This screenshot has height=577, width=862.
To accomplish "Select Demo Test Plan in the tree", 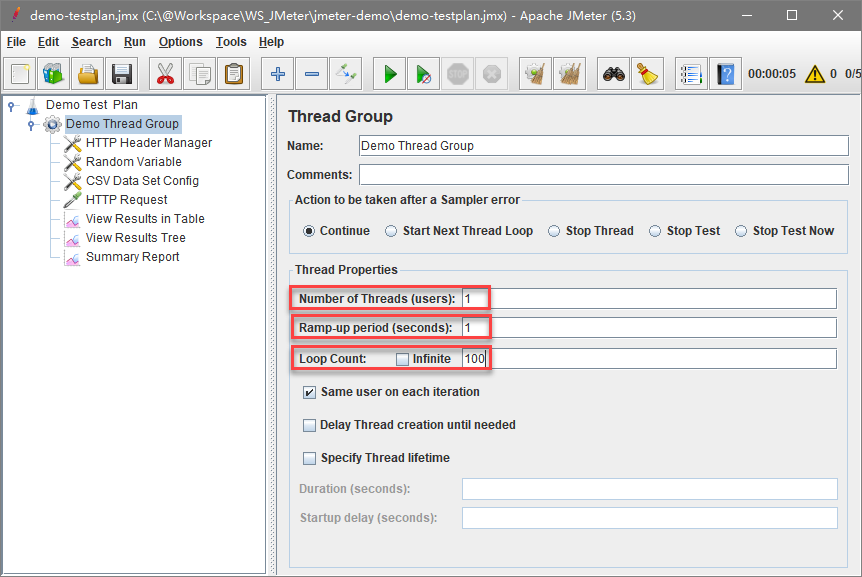I will pos(92,104).
